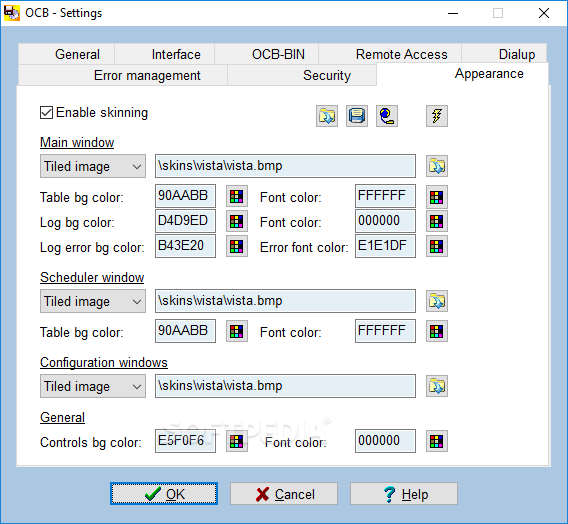Click the OCB application icon in title bar
Image resolution: width=568 pixels, height=524 pixels.
[x=12, y=13]
